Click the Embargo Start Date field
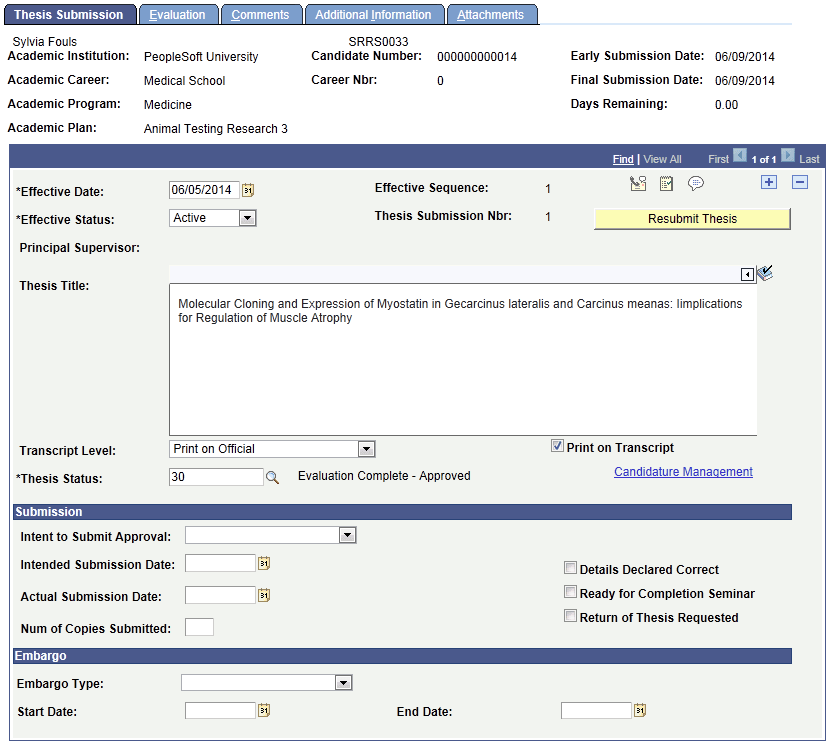The image size is (830, 746). click(220, 711)
